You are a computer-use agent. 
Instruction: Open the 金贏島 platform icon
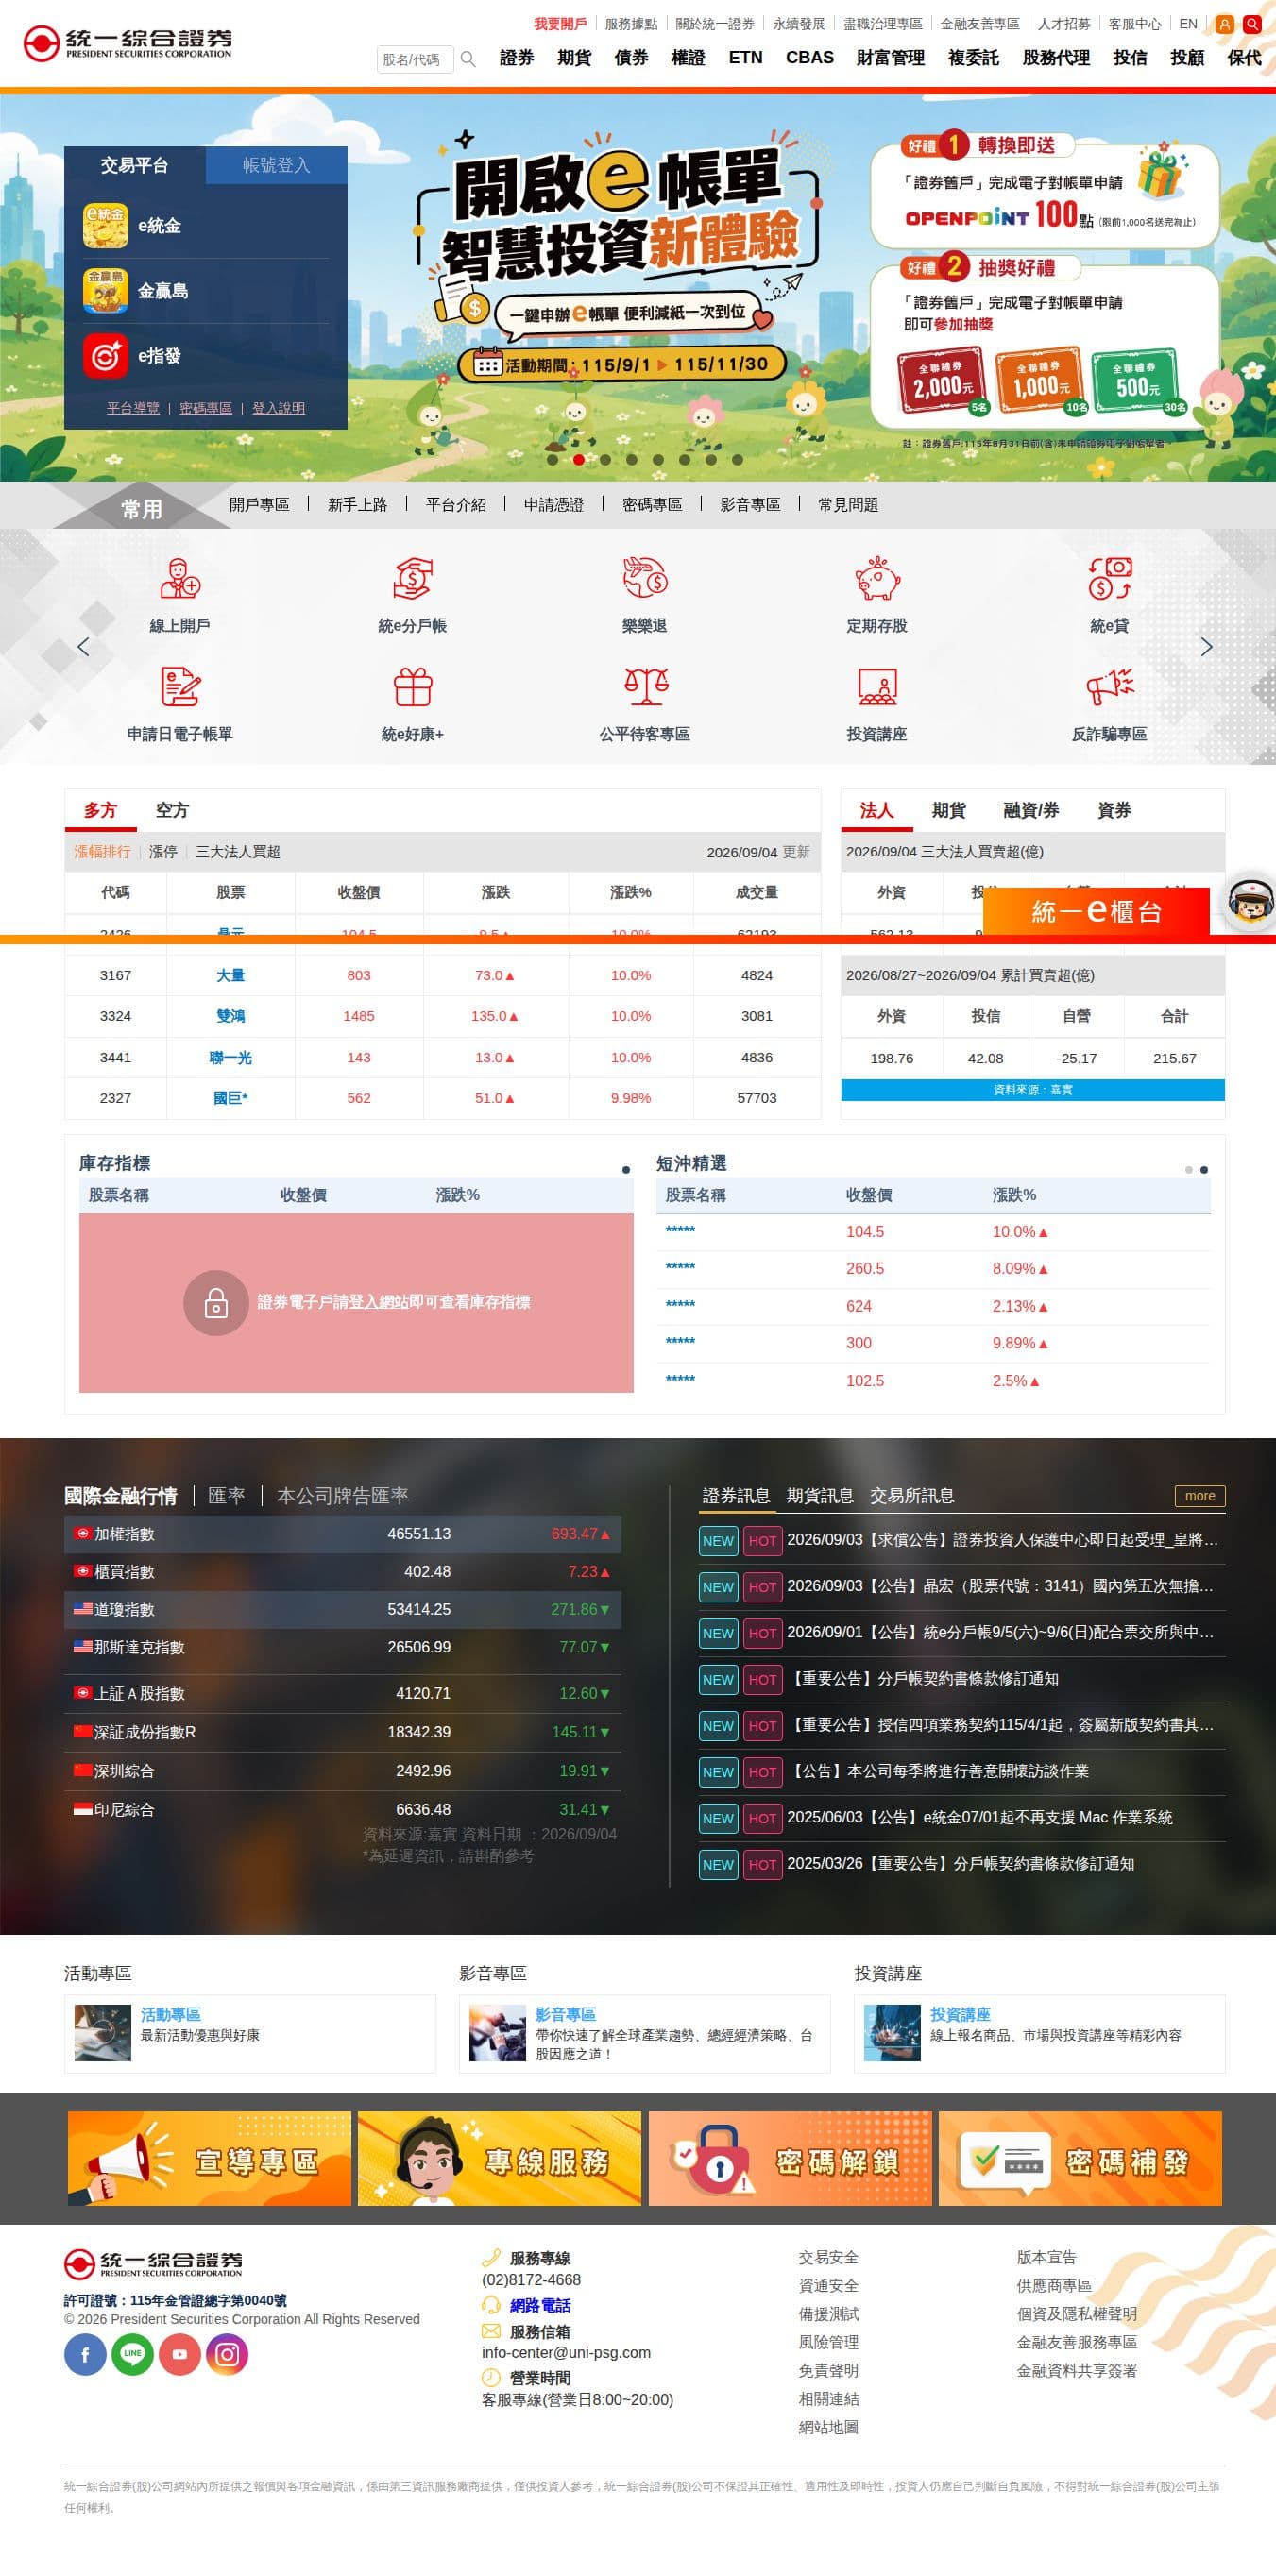click(105, 291)
